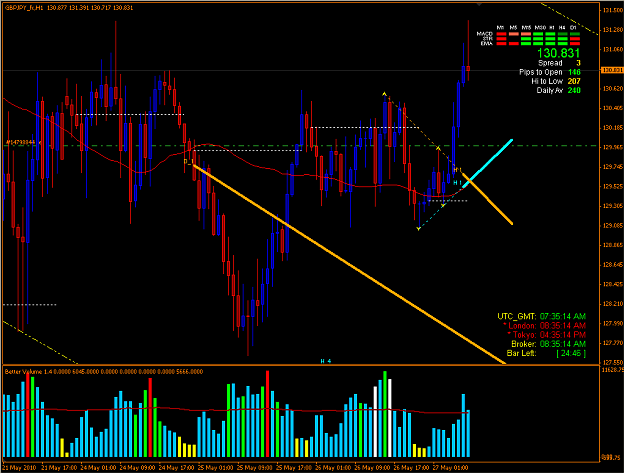The width and height of the screenshot is (625, 474).
Task: Click the EMA row label in signal panel
Action: (487, 43)
